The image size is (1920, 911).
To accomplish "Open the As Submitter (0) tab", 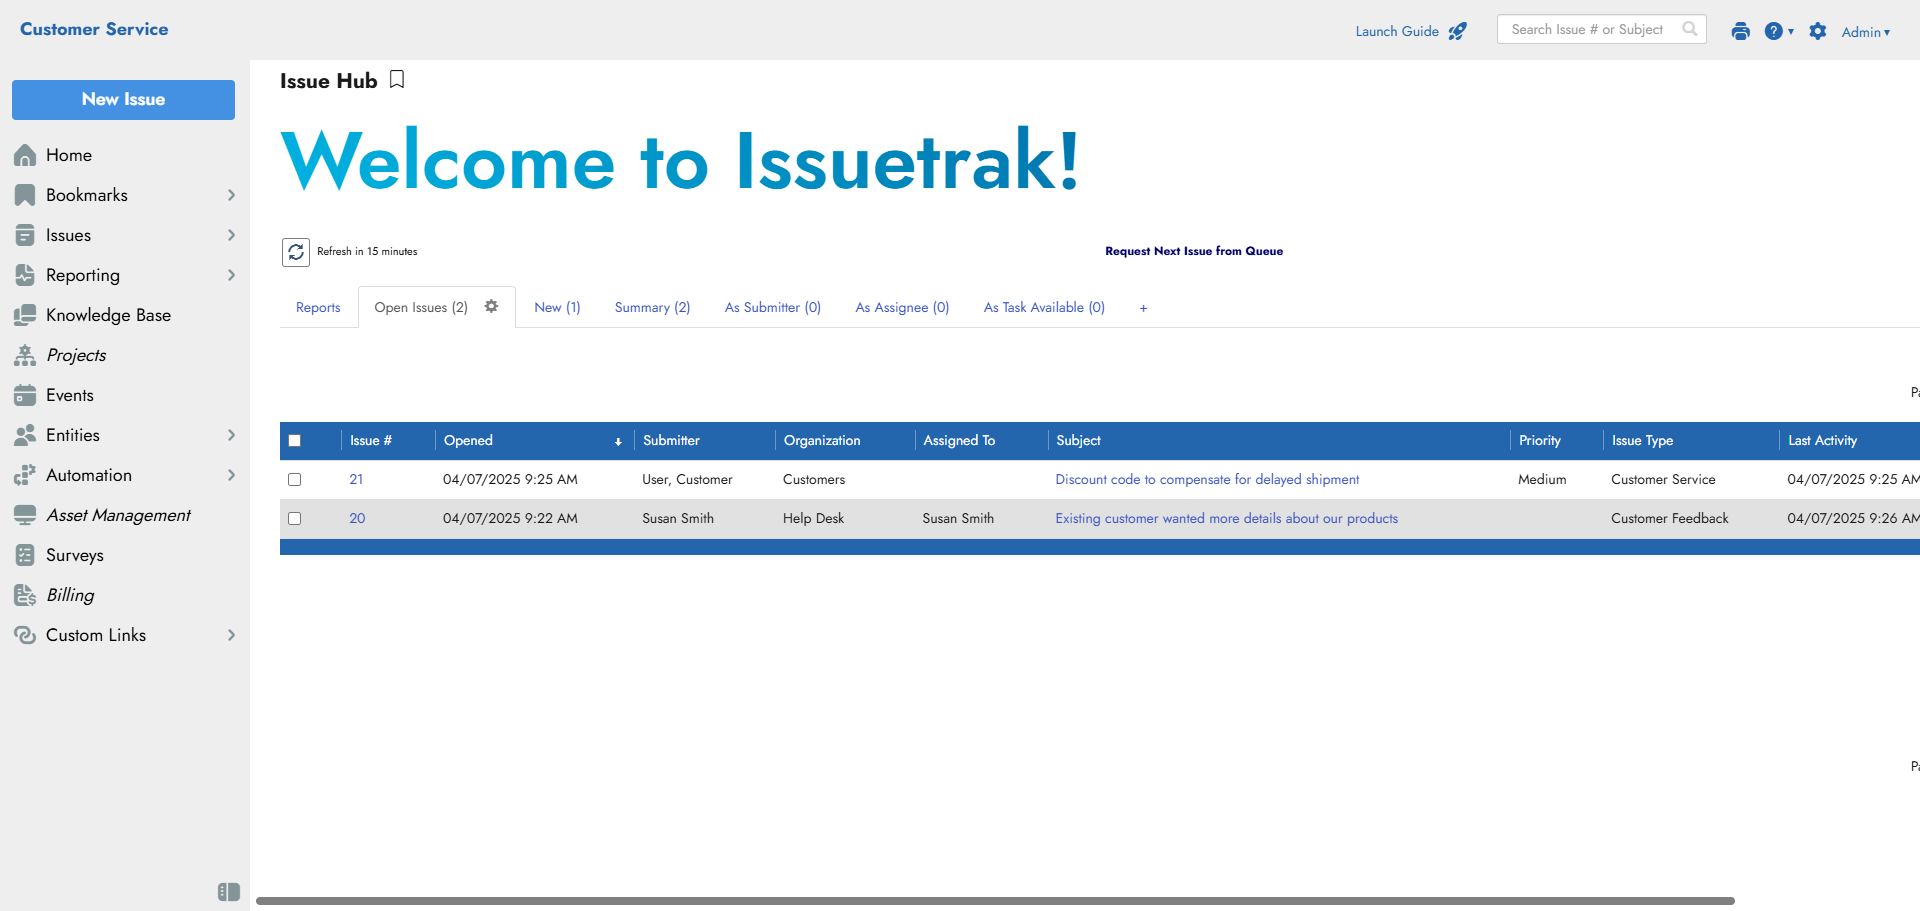I will point(773,308).
